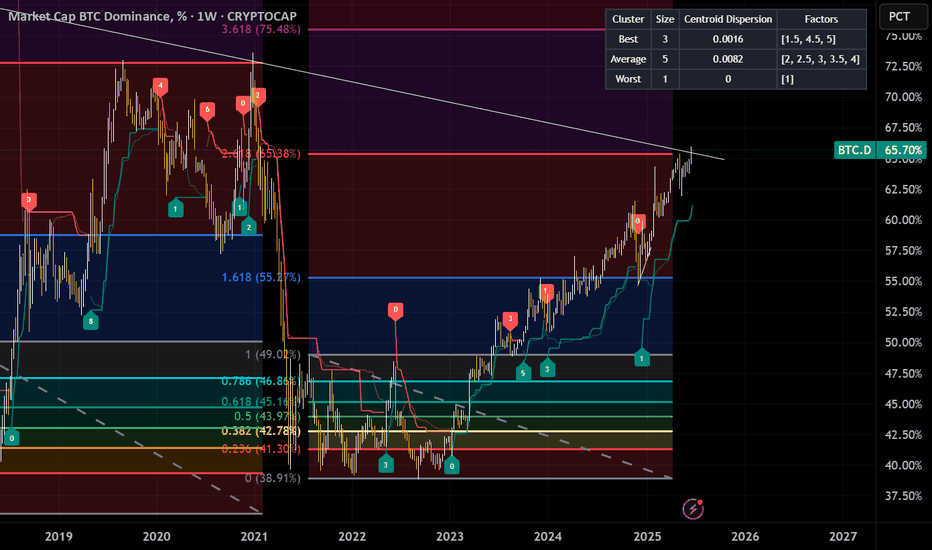The height and width of the screenshot is (550, 932).
Task: Select the BTC.D symbol label on the price scale
Action: (x=855, y=150)
